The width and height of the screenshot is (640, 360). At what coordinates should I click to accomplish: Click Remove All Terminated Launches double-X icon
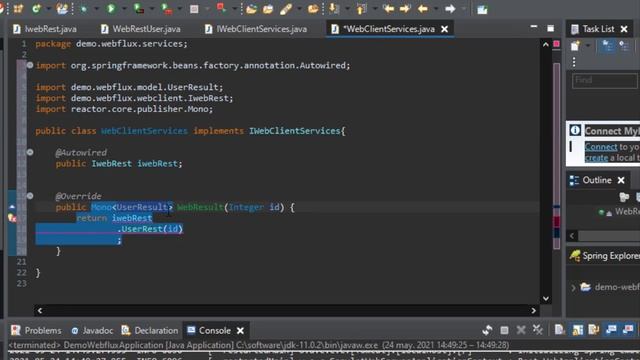[538, 330]
